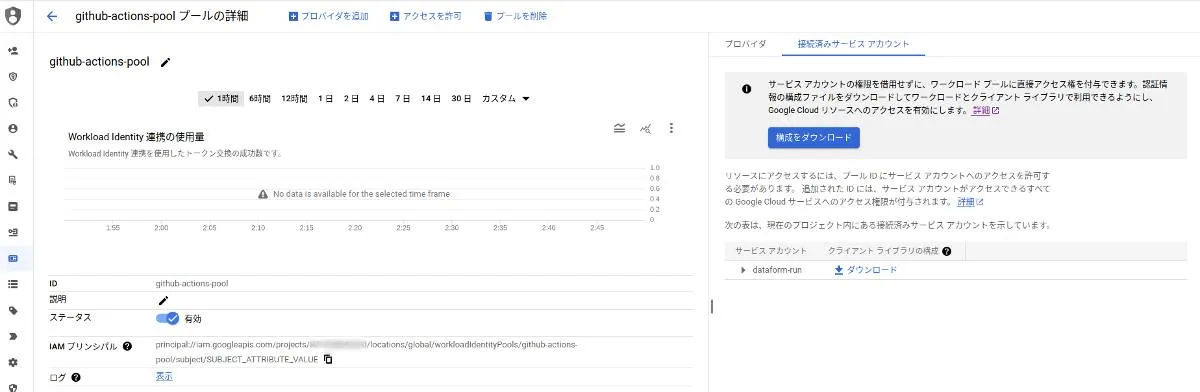Click アクセスを許可 button
Viewport: 1200px width, 392px height.
pos(426,16)
